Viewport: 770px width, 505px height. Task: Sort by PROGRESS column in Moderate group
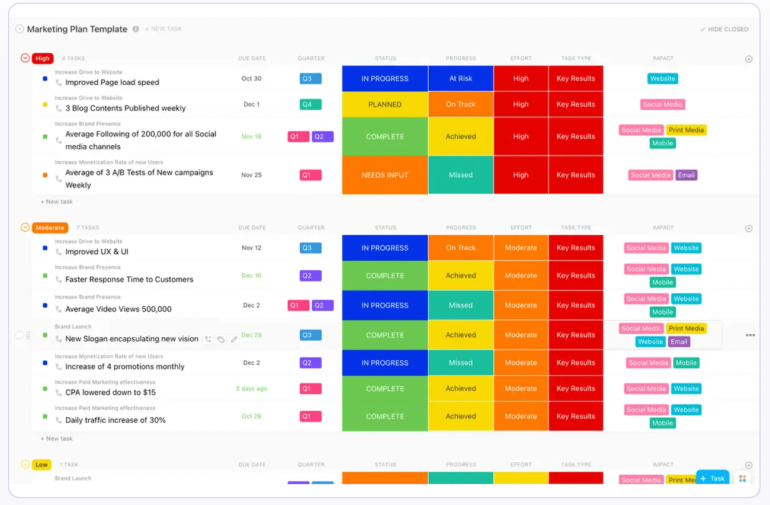461,228
